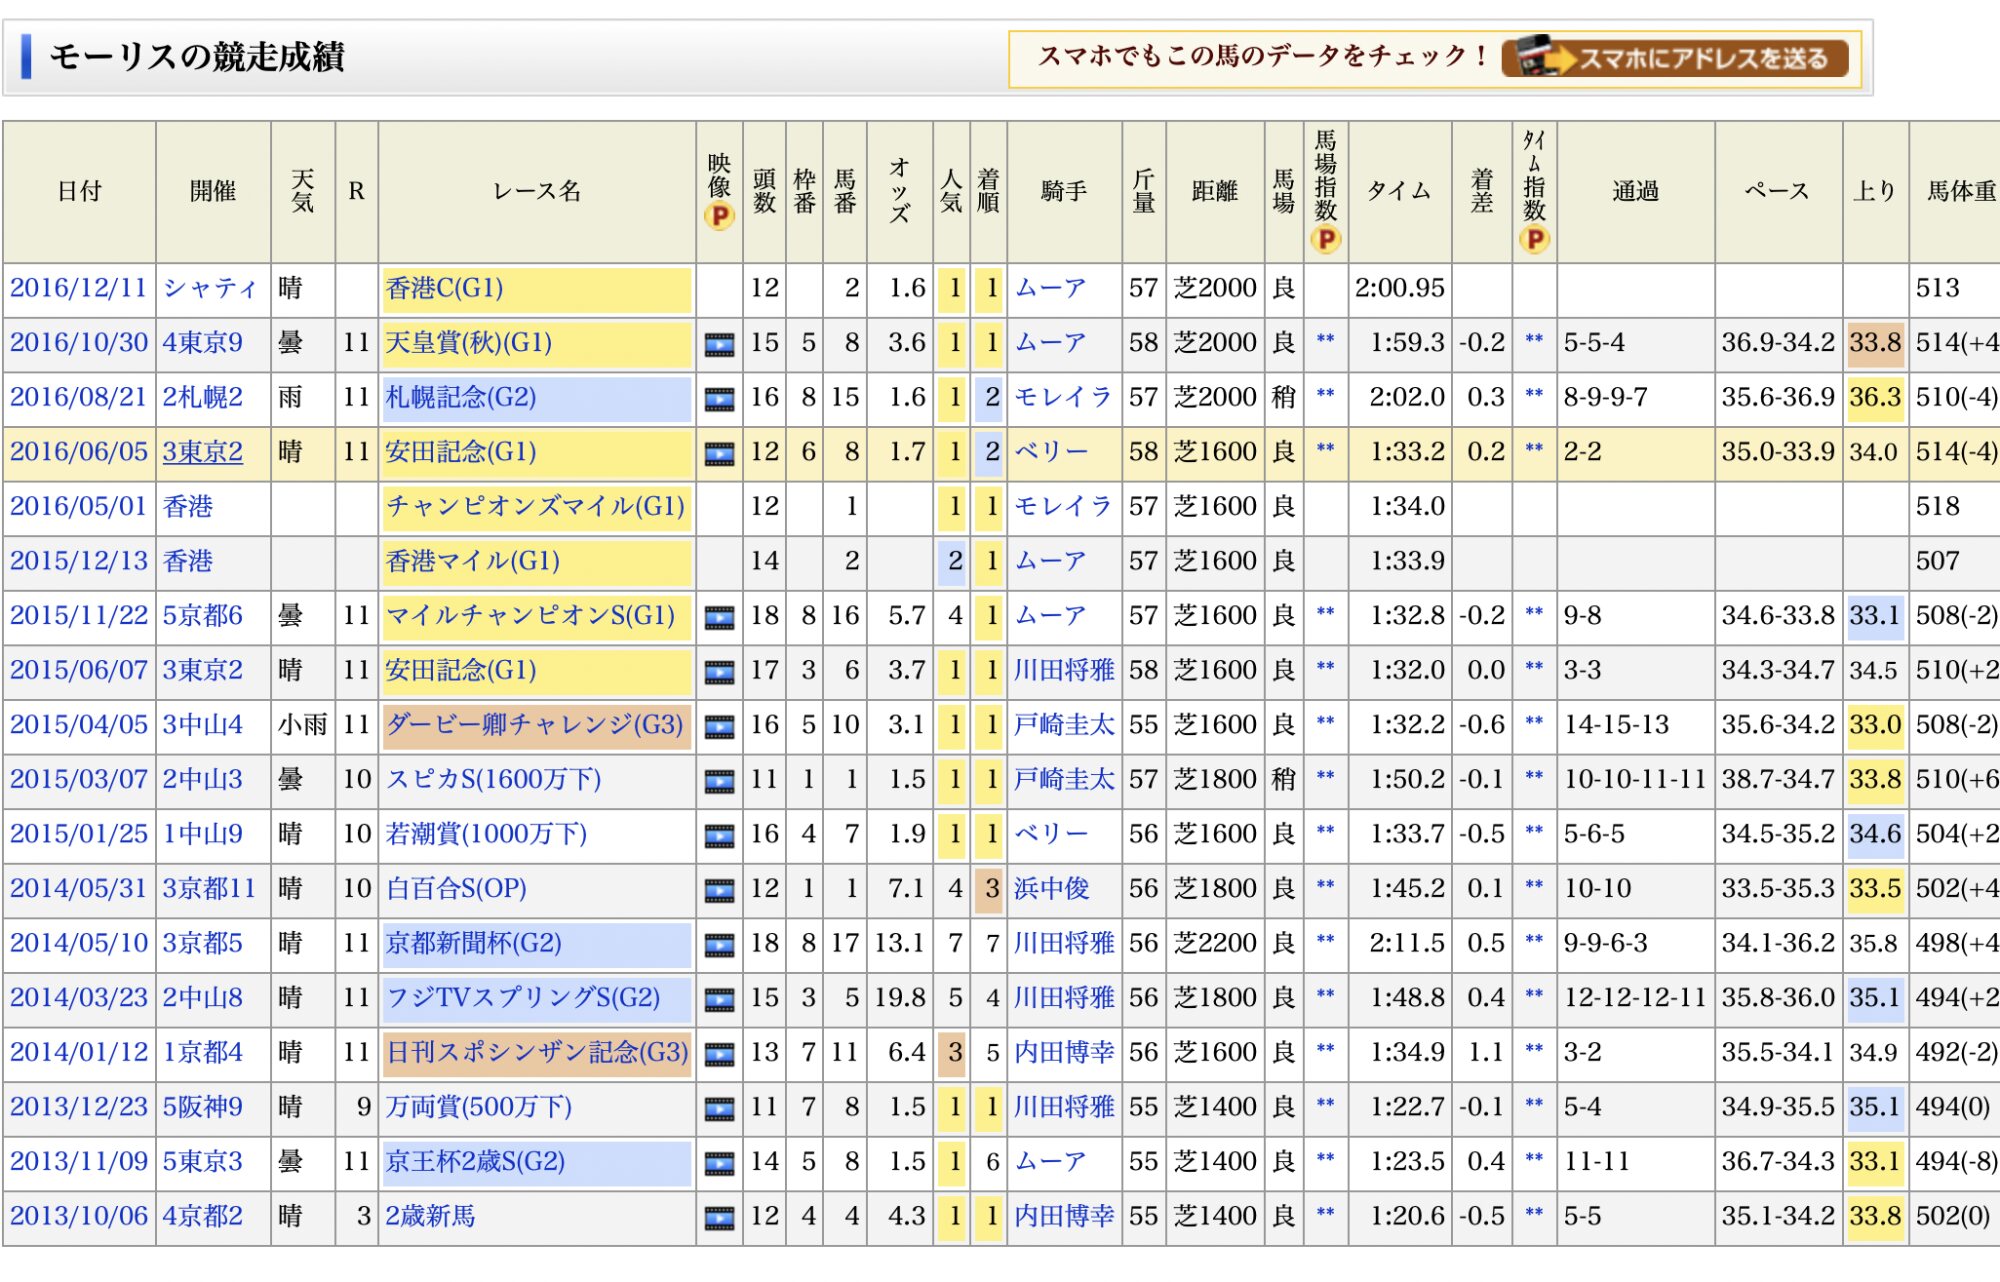2000x1282 pixels.
Task: Open date link 2016/12/11
Action: click(x=78, y=289)
